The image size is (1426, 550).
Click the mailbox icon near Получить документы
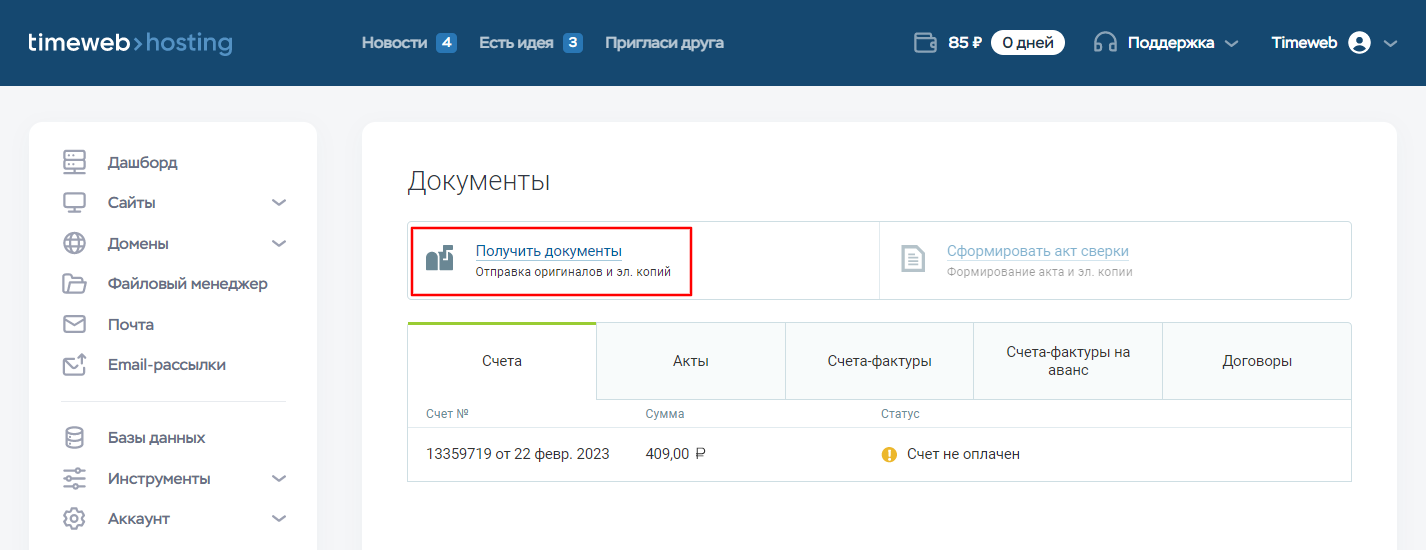point(440,259)
